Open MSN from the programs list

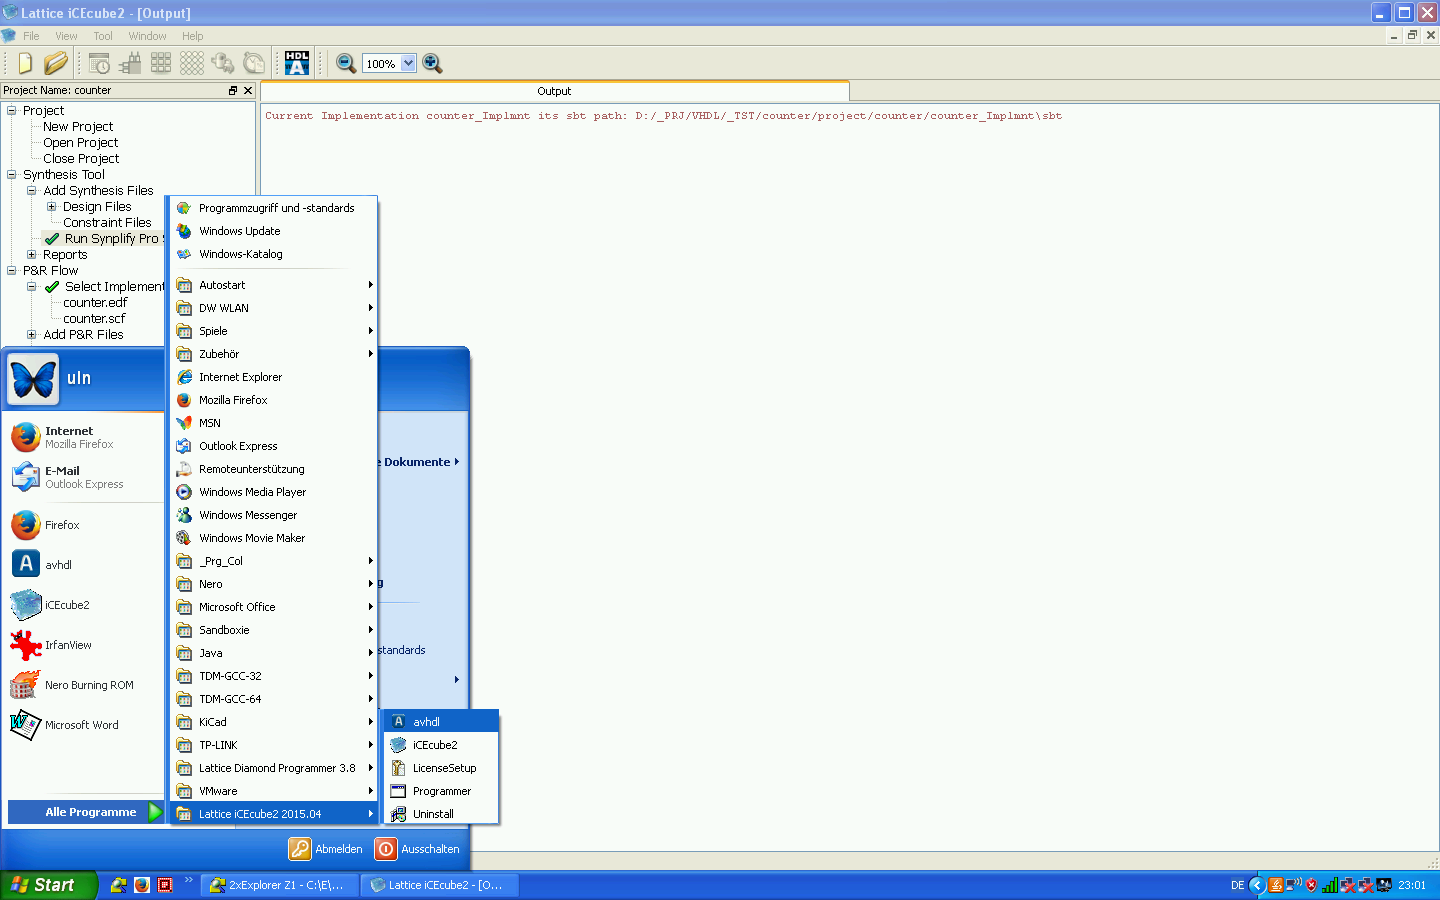tap(273, 423)
